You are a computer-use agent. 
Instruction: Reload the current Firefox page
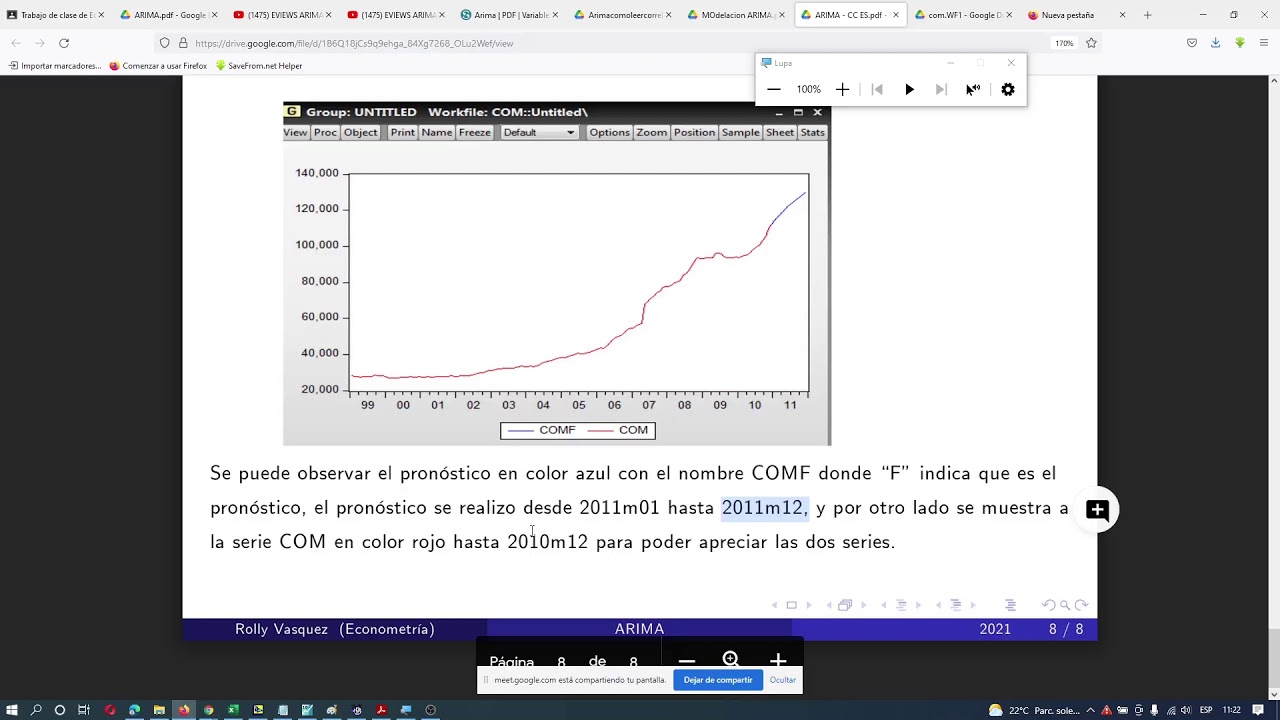point(64,43)
